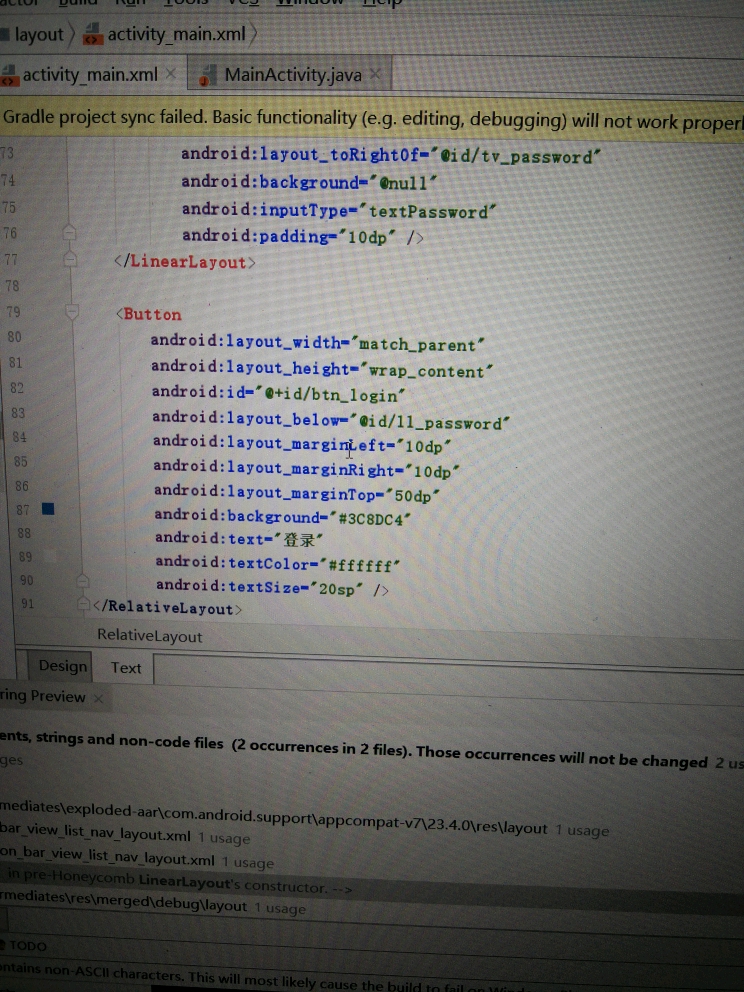The width and height of the screenshot is (744, 992).
Task: Close the MainActivity.java tab
Action: [x=376, y=75]
